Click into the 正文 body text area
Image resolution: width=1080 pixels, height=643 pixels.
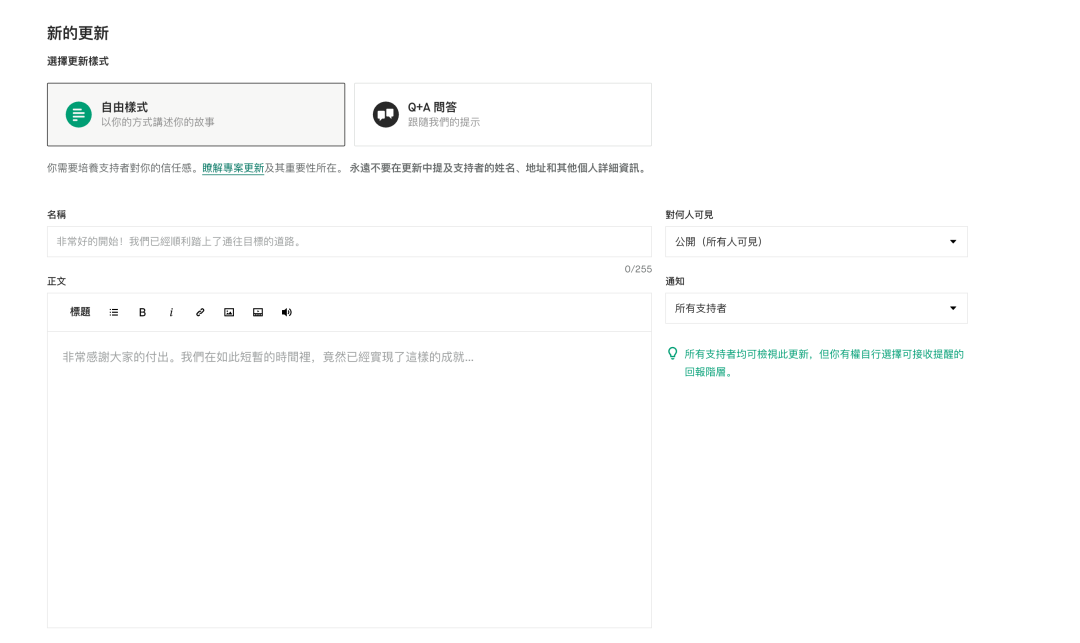pos(349,470)
